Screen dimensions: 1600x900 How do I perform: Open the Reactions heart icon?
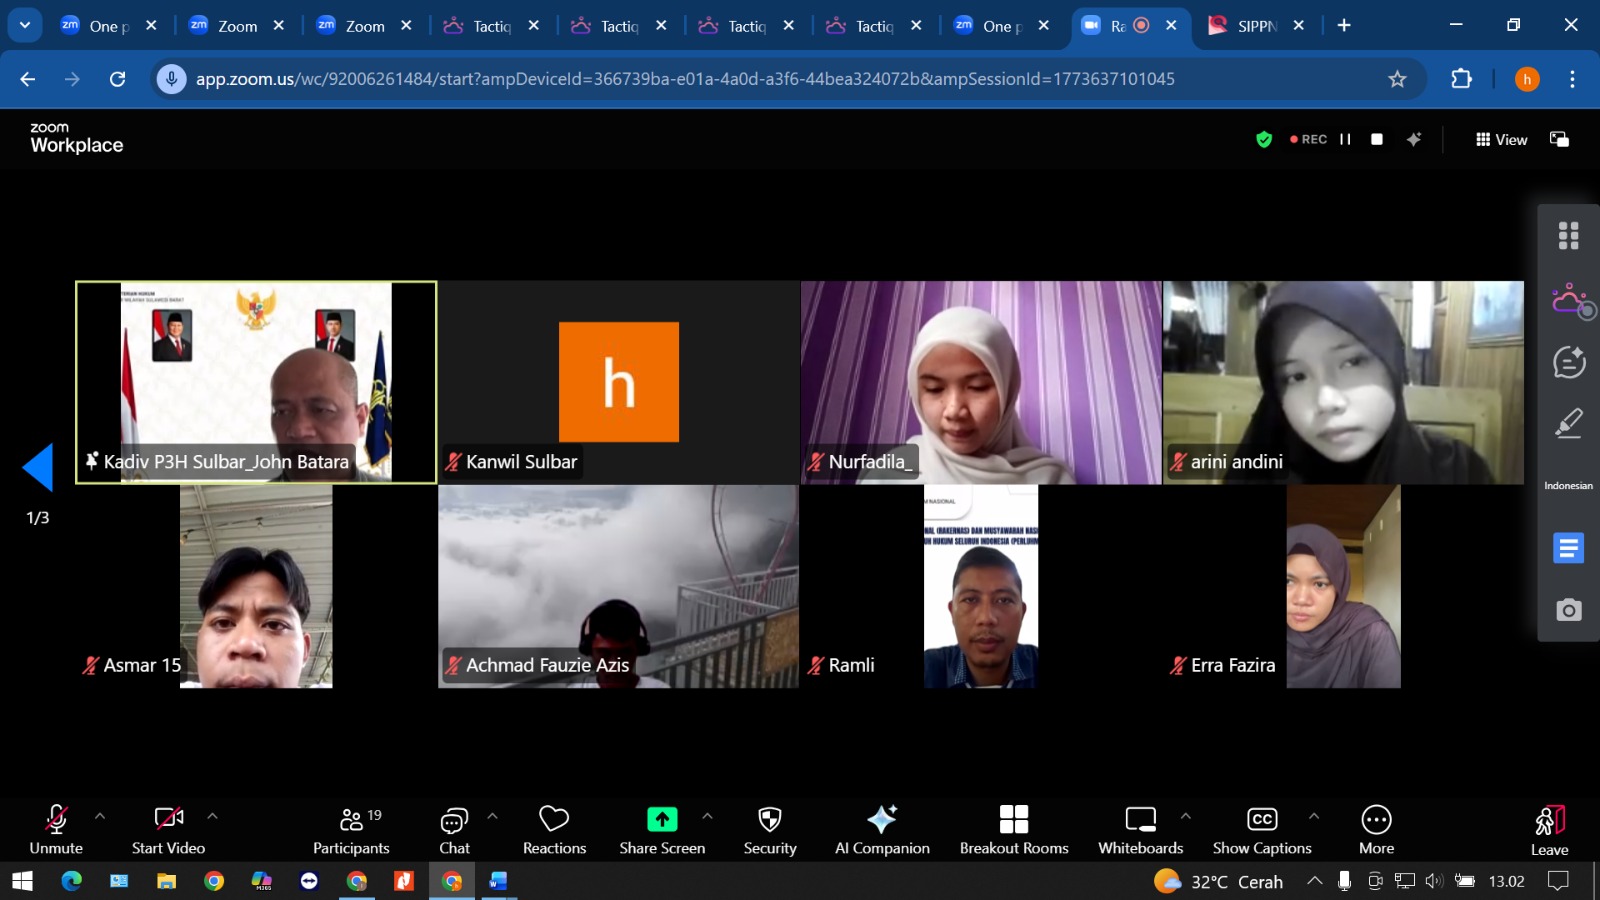click(554, 820)
